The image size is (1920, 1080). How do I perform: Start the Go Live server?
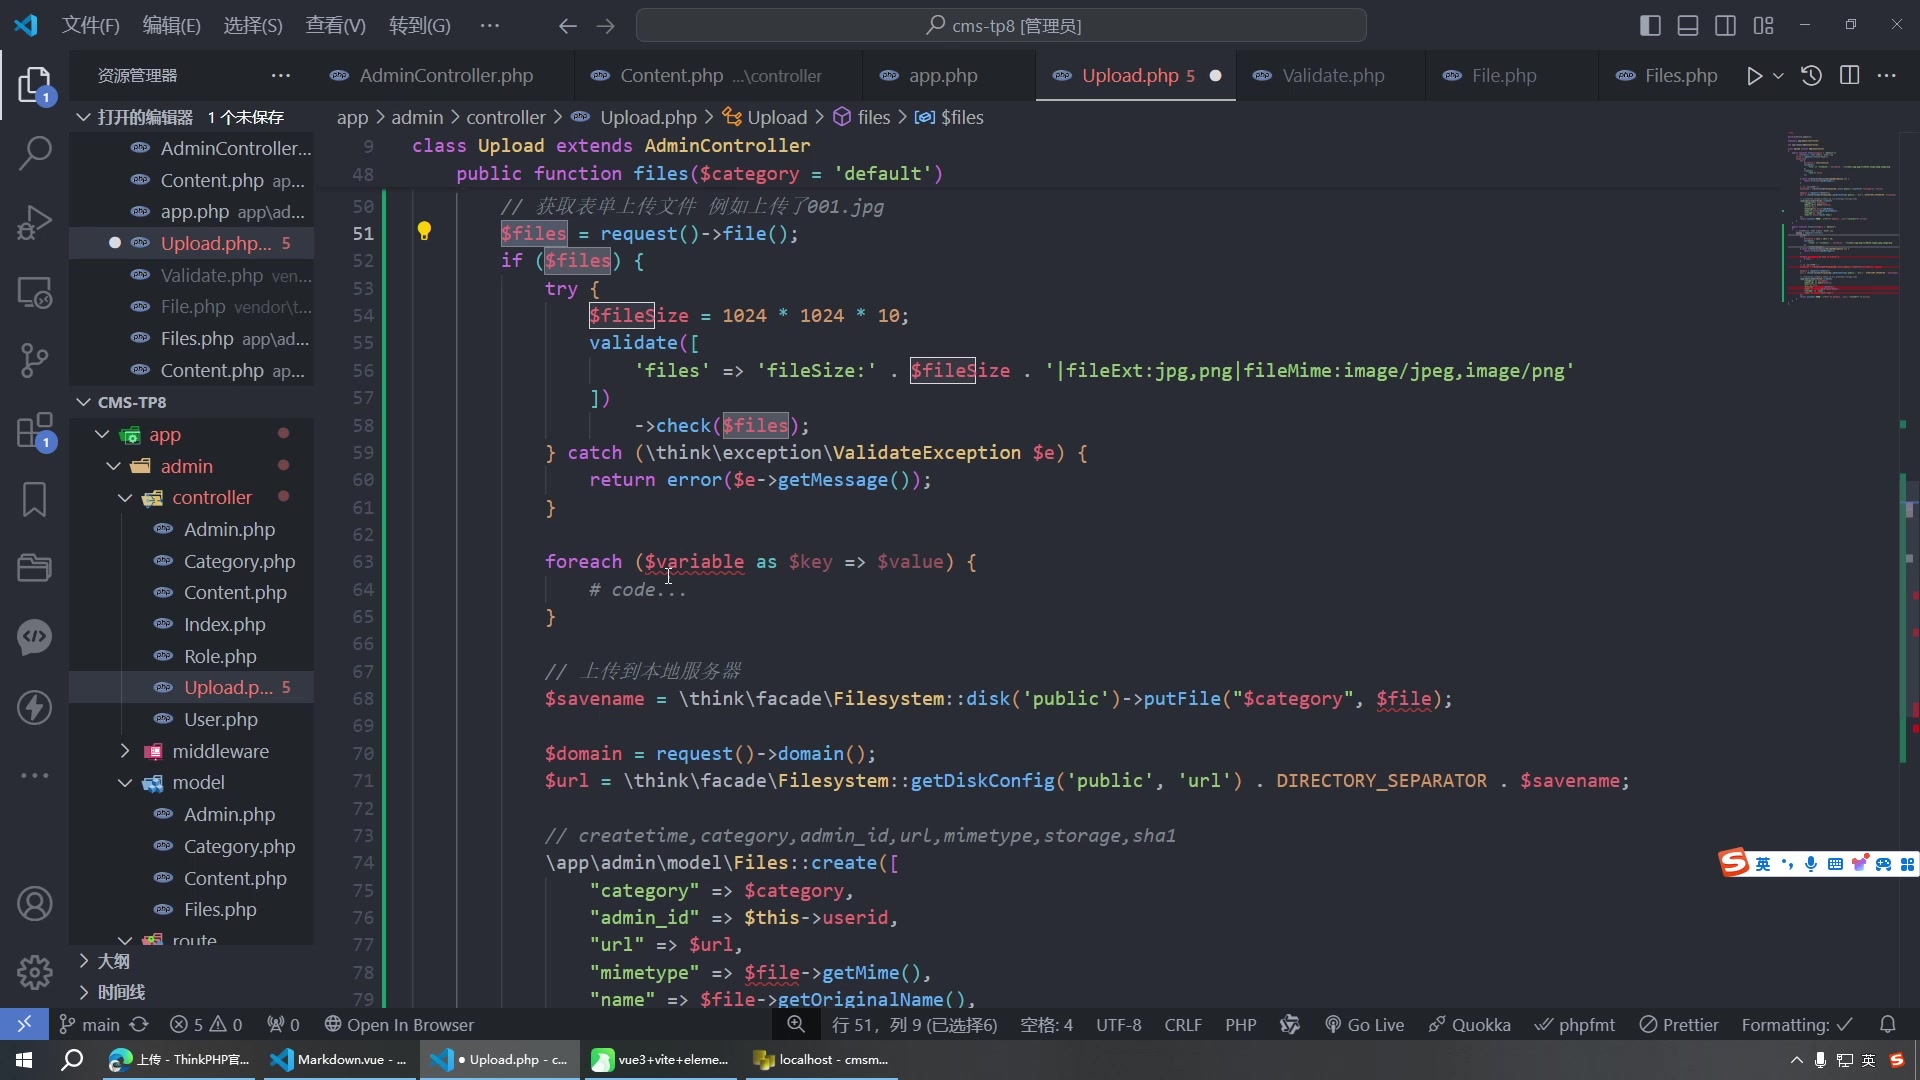click(x=1365, y=1025)
